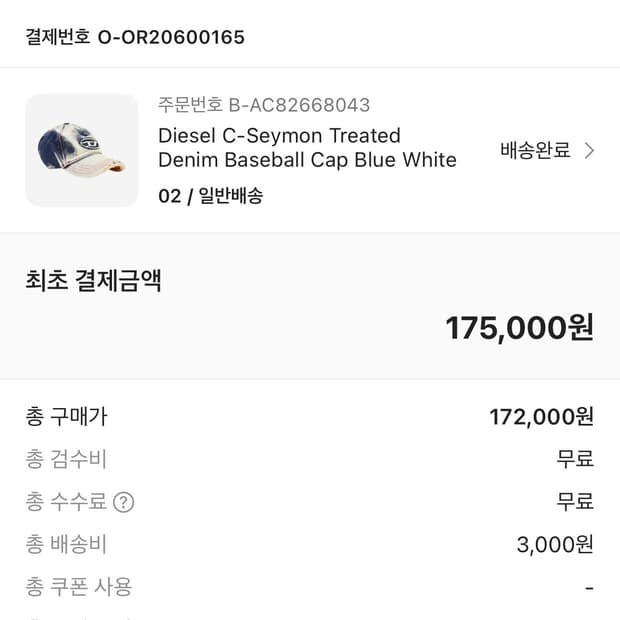Click the 총 구매가 label
Screen dimensions: 620x620
click(66, 417)
